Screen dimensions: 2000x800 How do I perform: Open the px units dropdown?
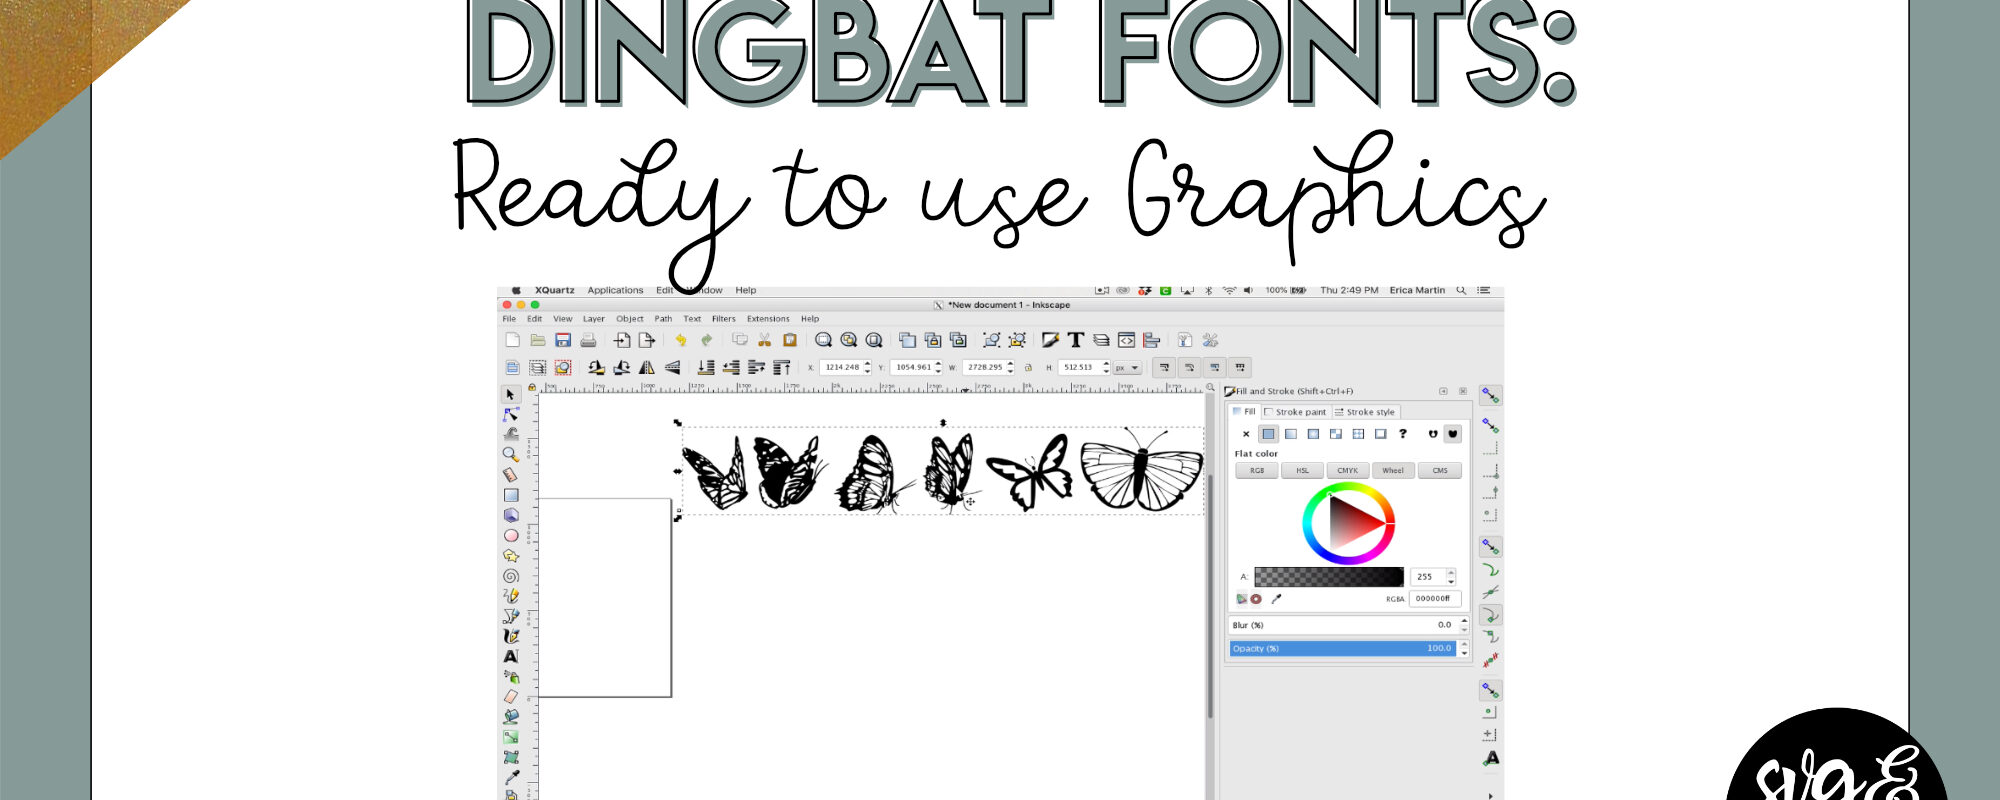tap(1128, 367)
